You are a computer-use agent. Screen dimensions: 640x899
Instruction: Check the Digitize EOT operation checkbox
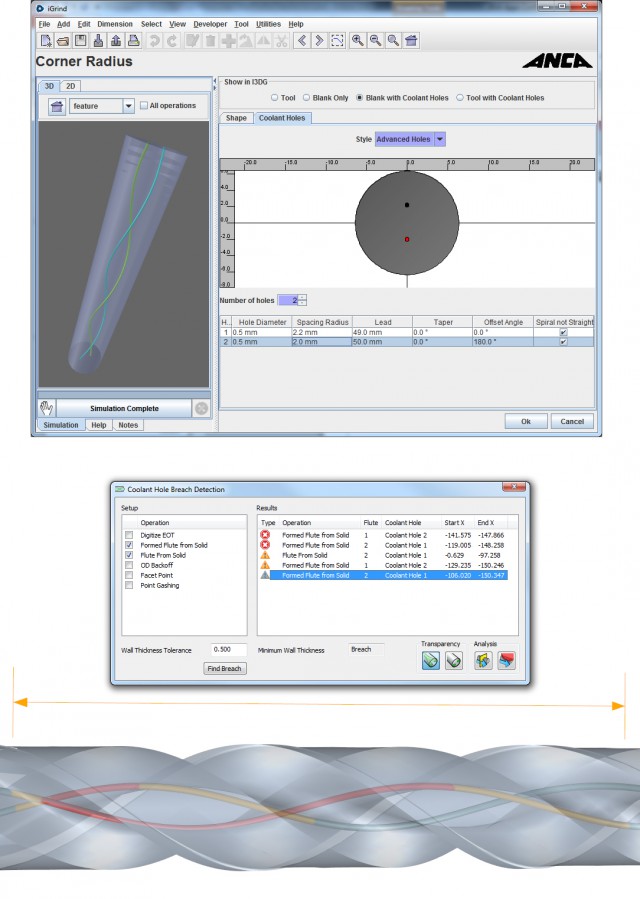coord(129,535)
